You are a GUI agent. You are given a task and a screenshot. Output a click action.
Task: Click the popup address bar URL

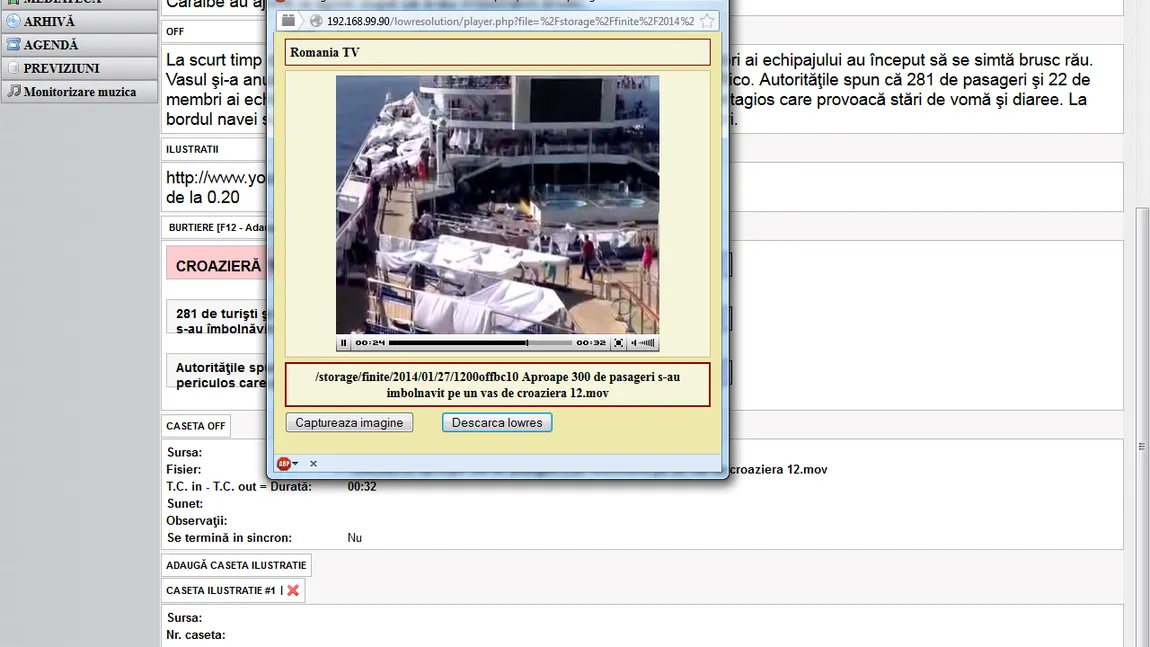[510, 21]
